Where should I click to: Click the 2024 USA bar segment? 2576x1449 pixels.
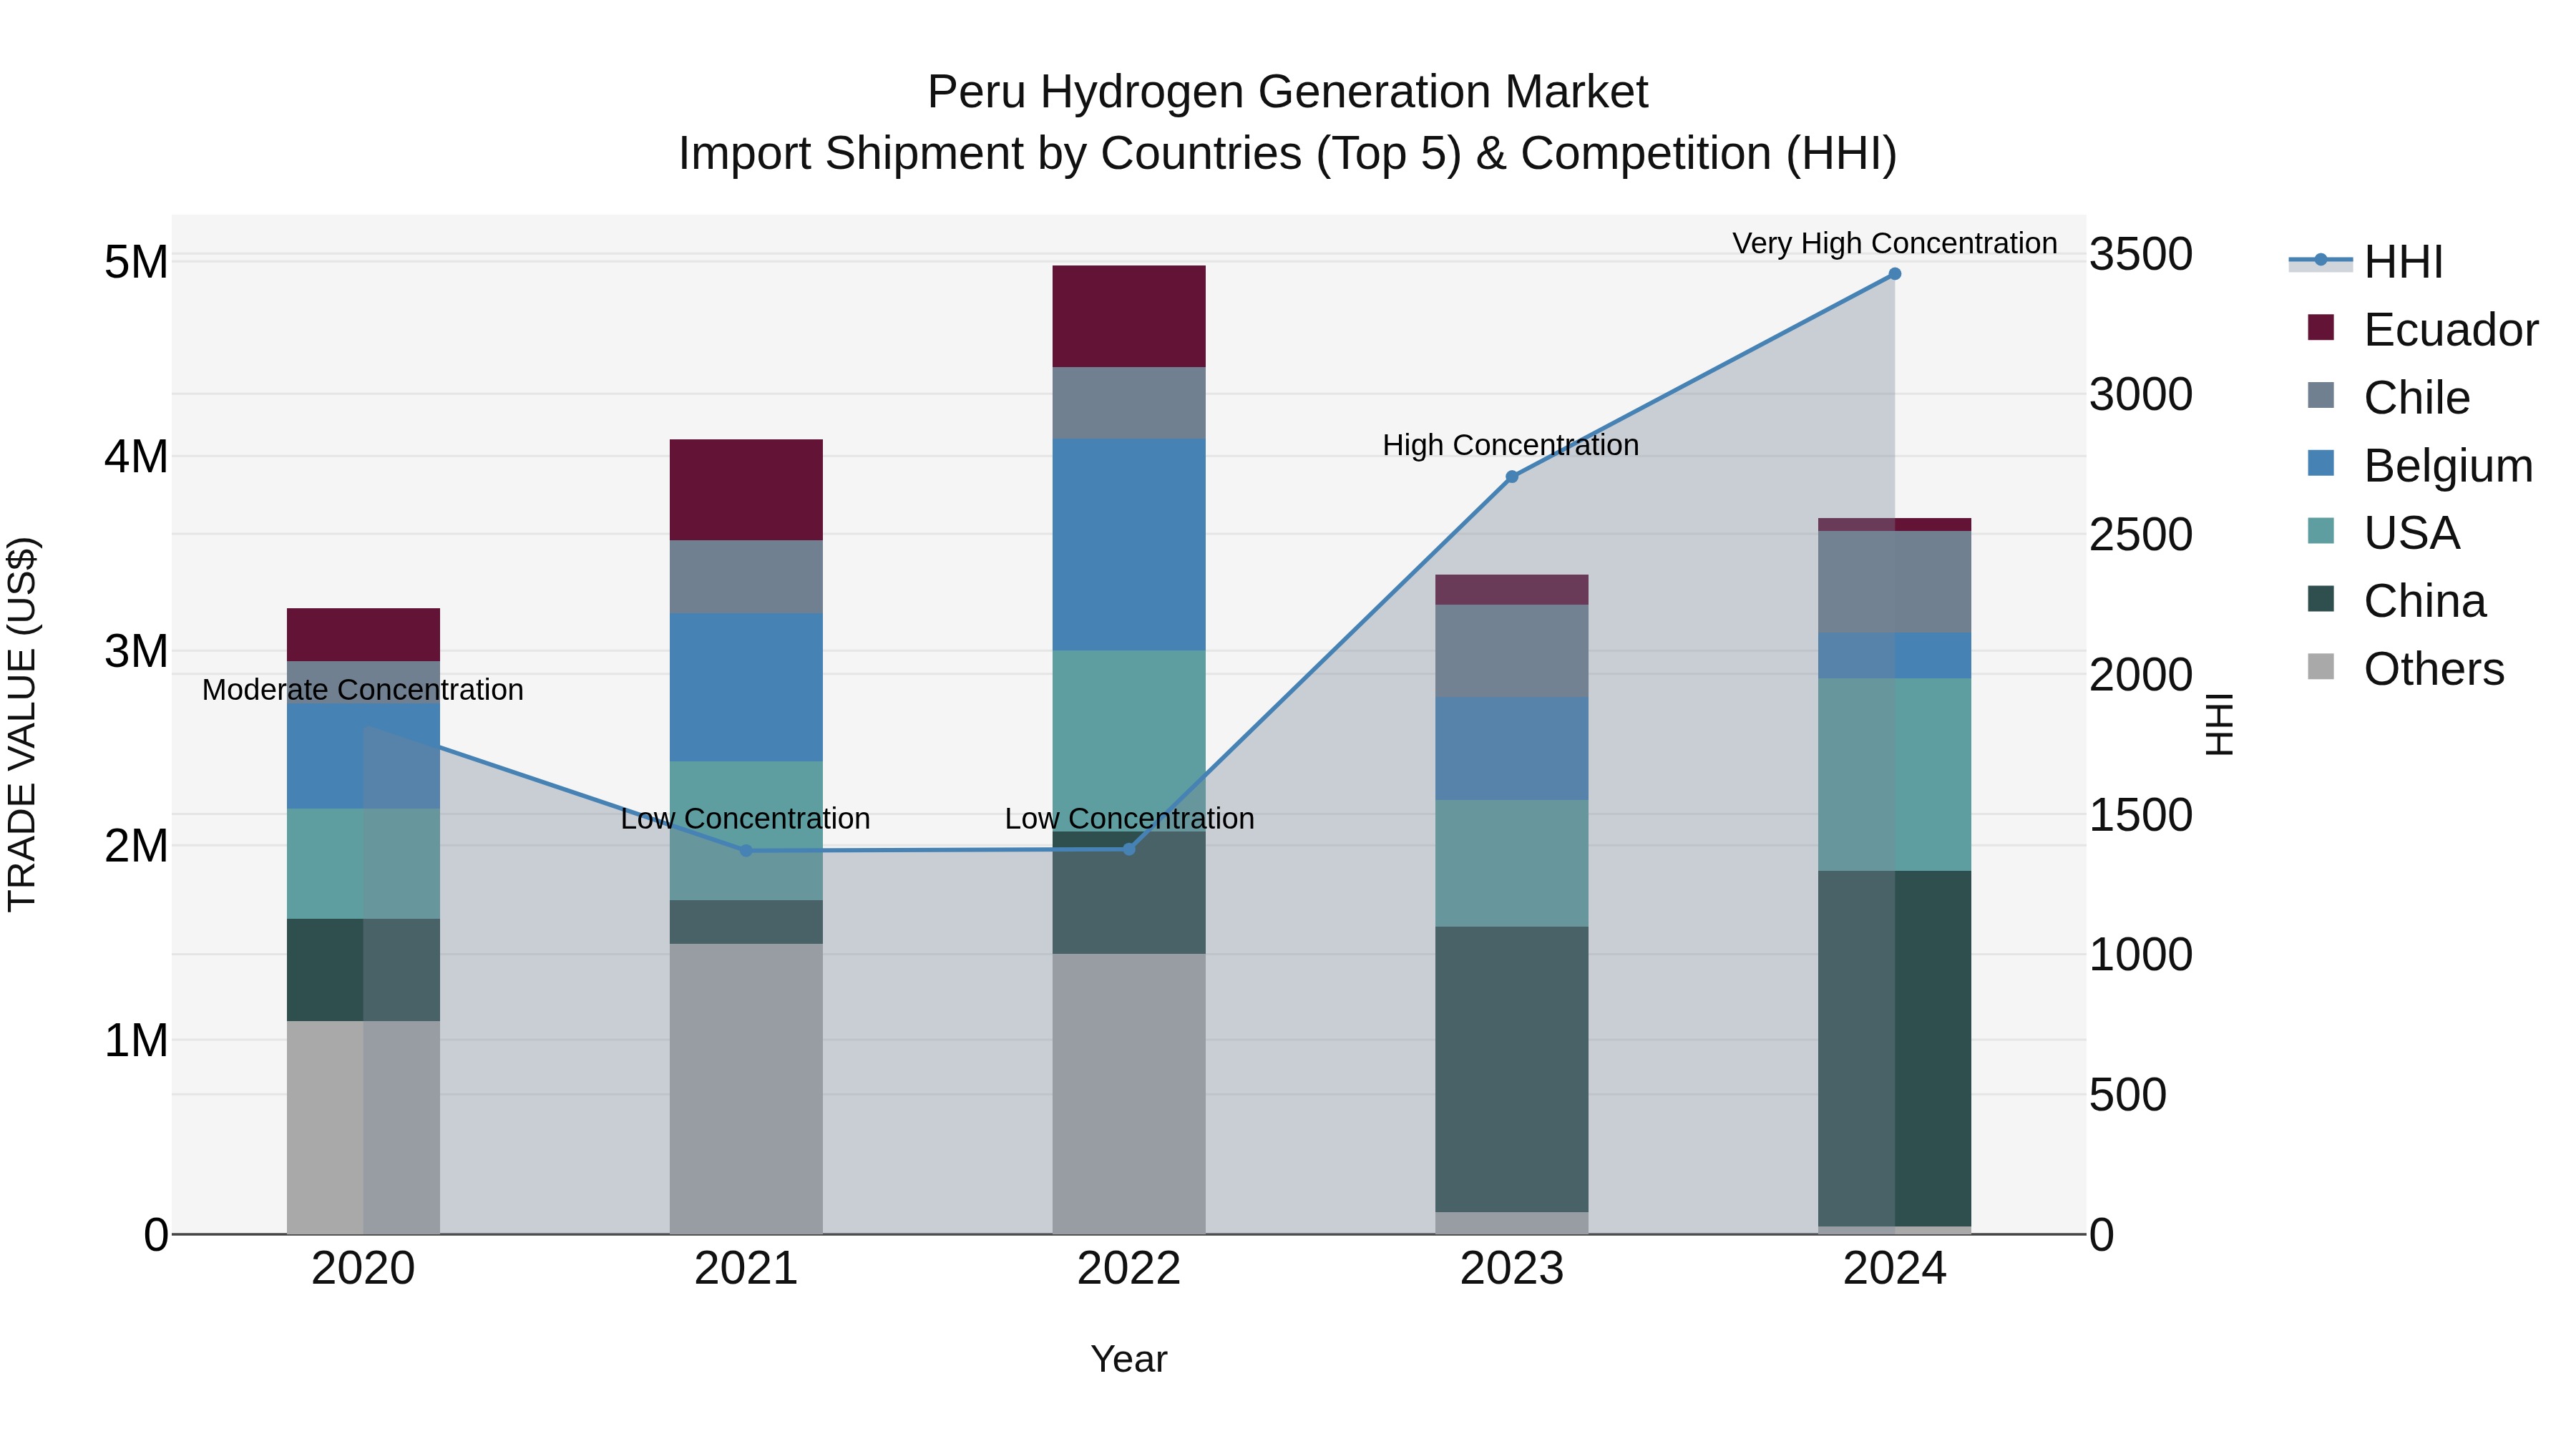[x=1894, y=775]
